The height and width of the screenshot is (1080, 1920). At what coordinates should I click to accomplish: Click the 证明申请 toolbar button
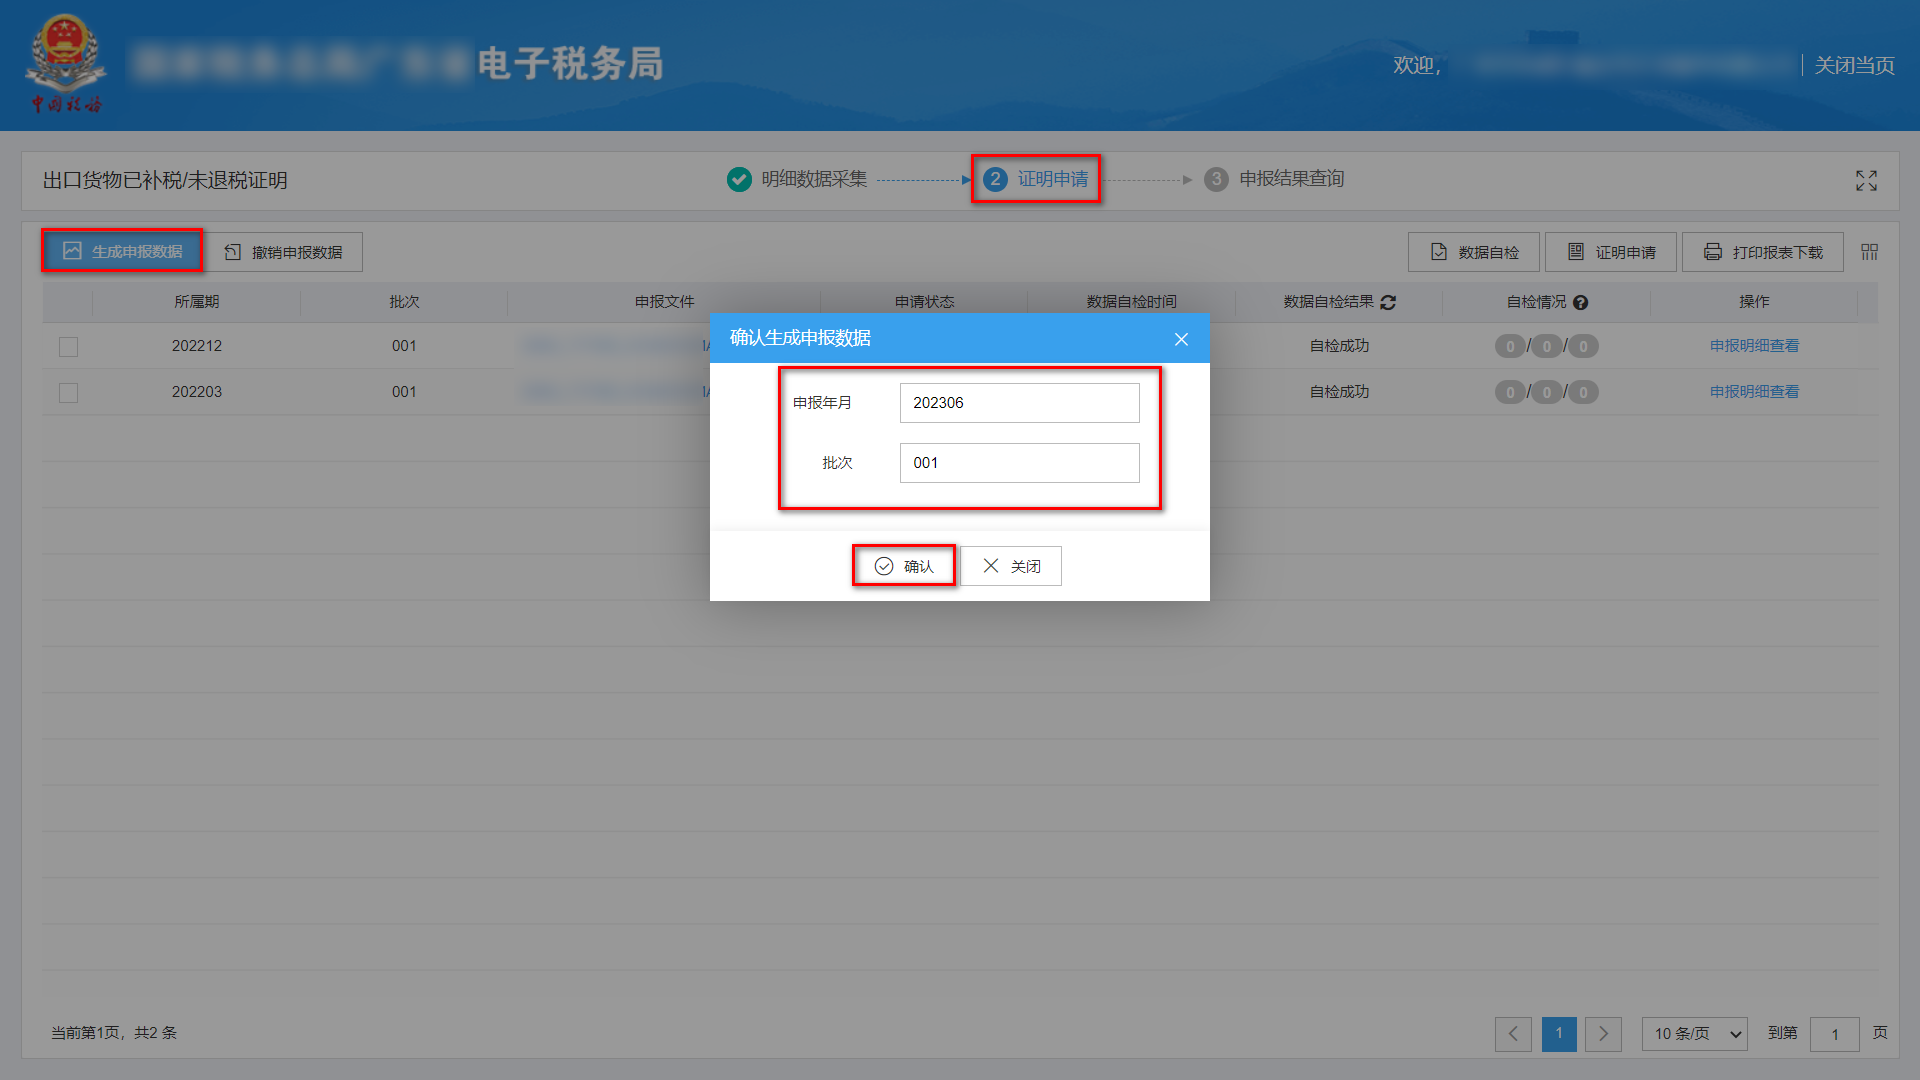tap(1610, 252)
